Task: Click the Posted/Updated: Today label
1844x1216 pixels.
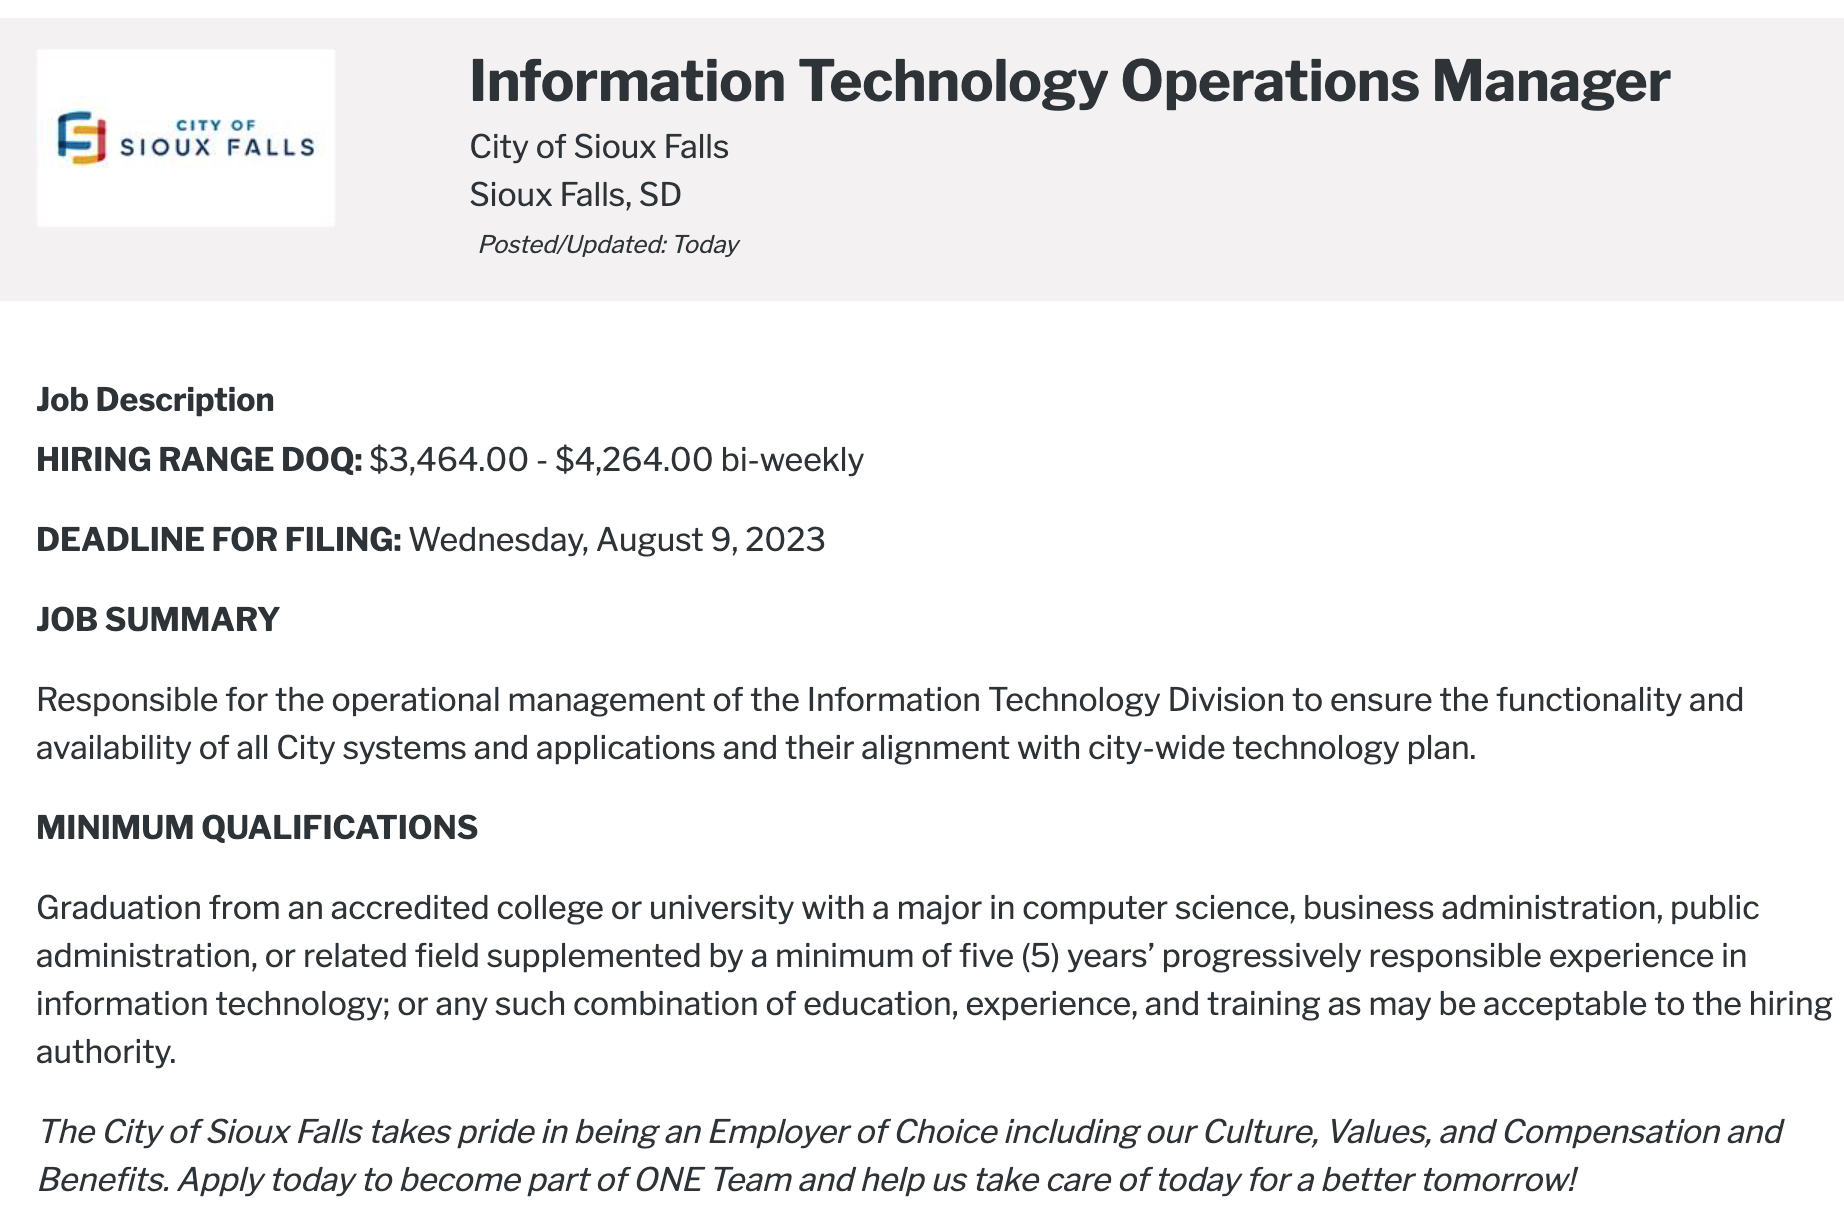Action: coord(608,245)
